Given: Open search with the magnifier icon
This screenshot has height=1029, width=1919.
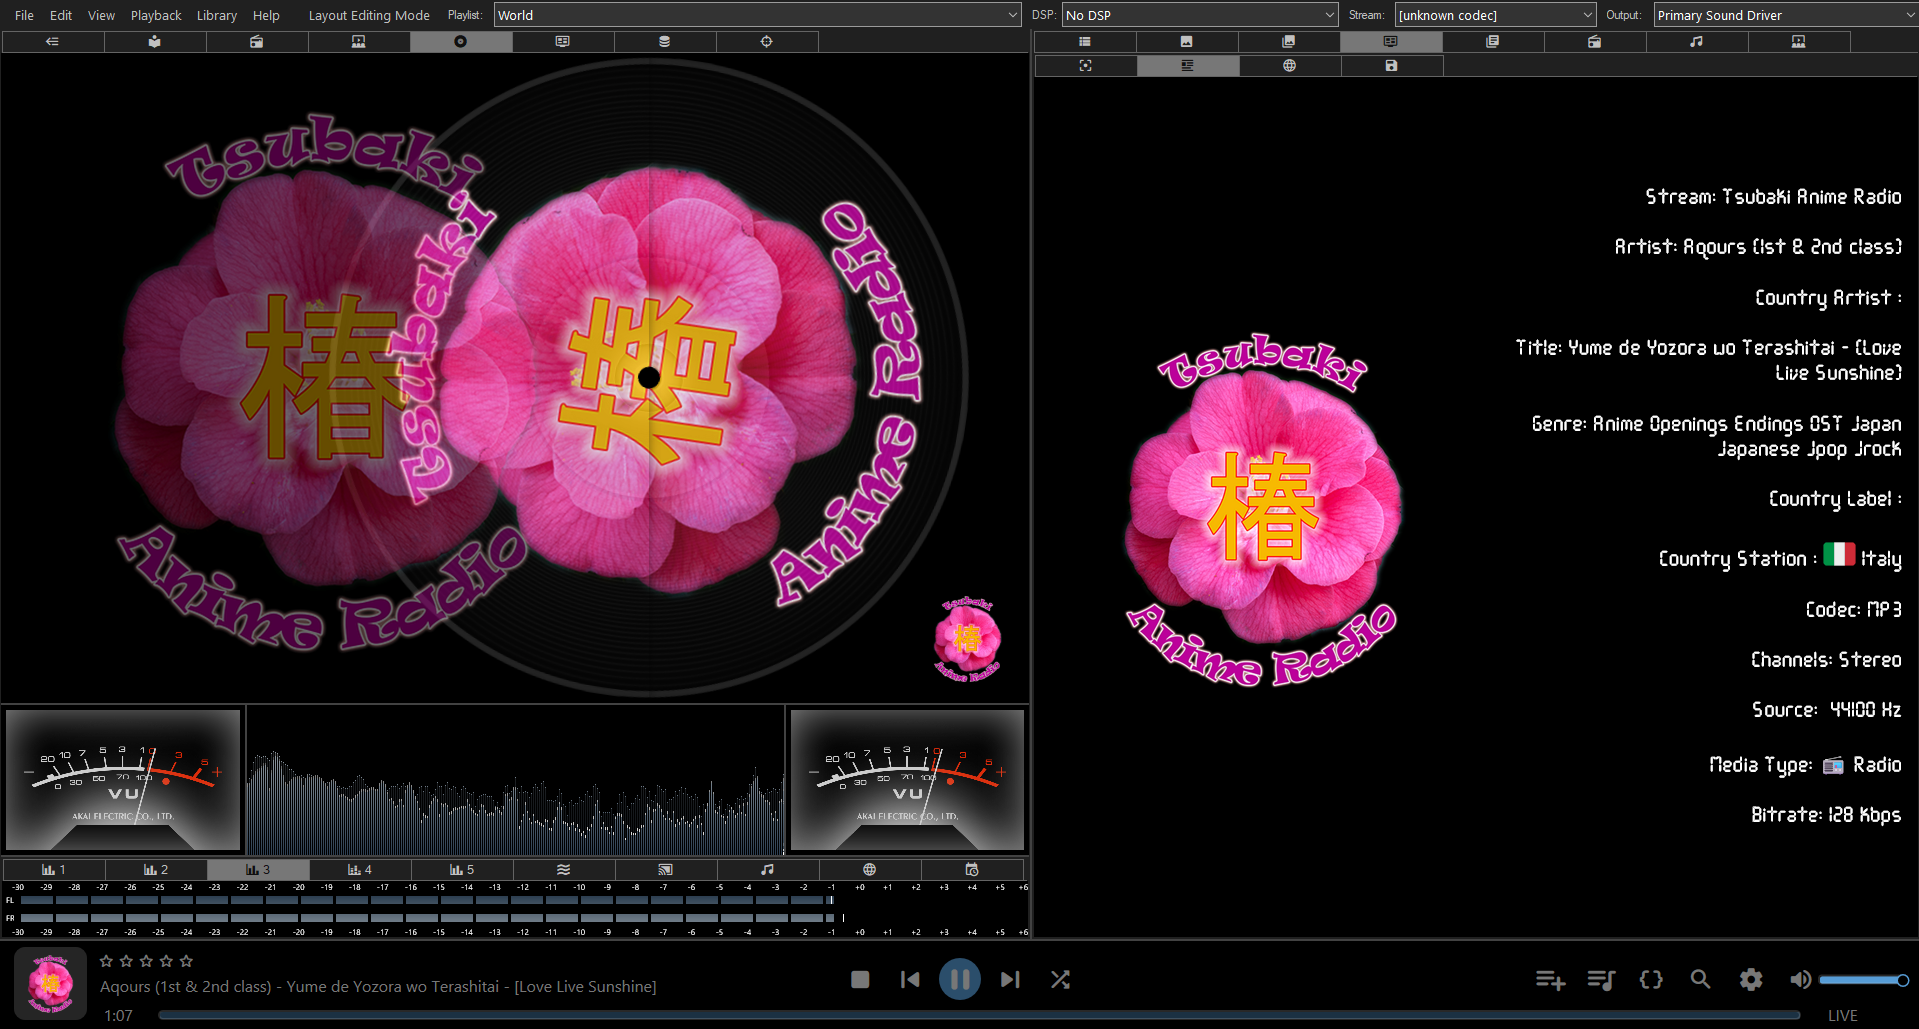Looking at the screenshot, I should point(1701,980).
